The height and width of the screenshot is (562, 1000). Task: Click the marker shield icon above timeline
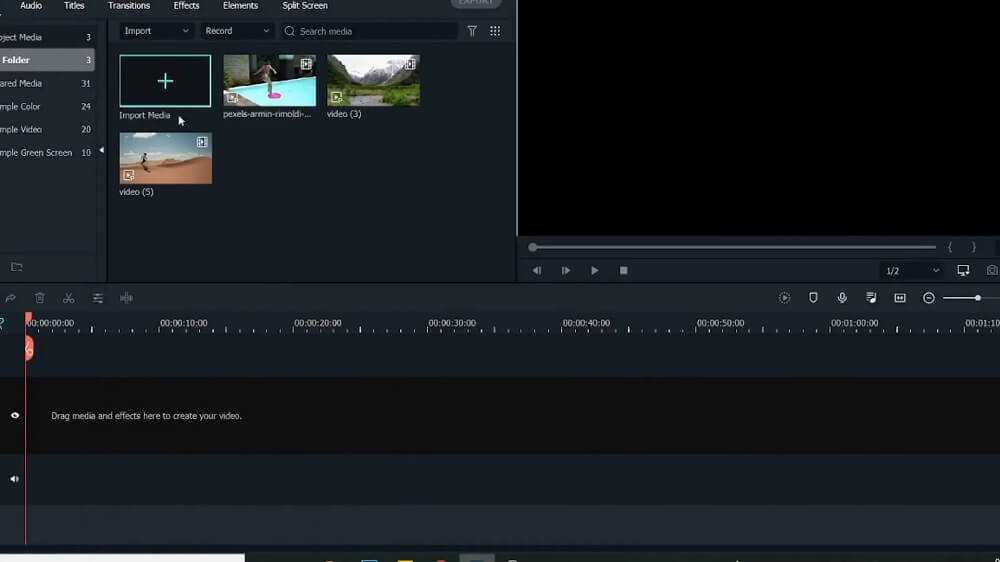coord(813,298)
